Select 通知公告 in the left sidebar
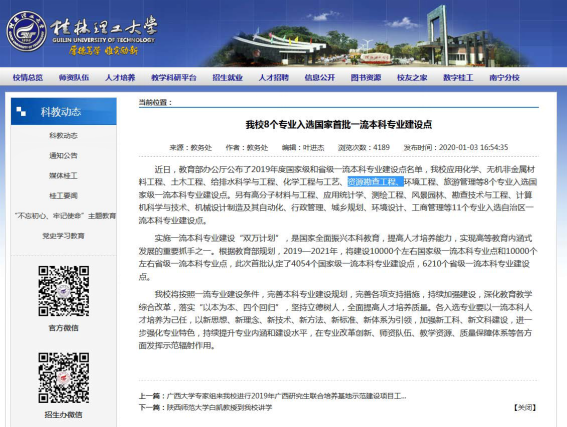 coord(63,155)
